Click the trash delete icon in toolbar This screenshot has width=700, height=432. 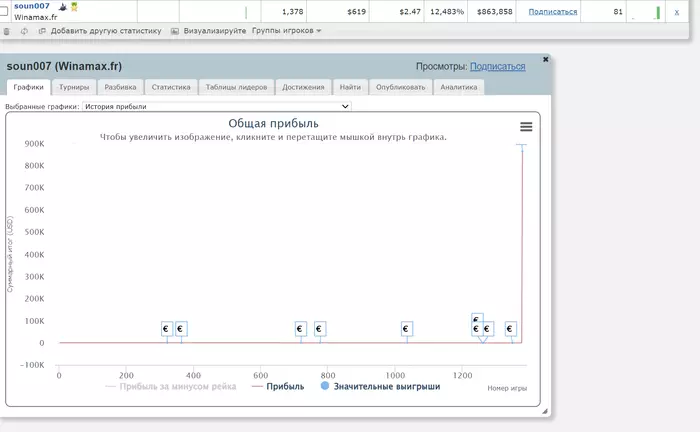6,31
